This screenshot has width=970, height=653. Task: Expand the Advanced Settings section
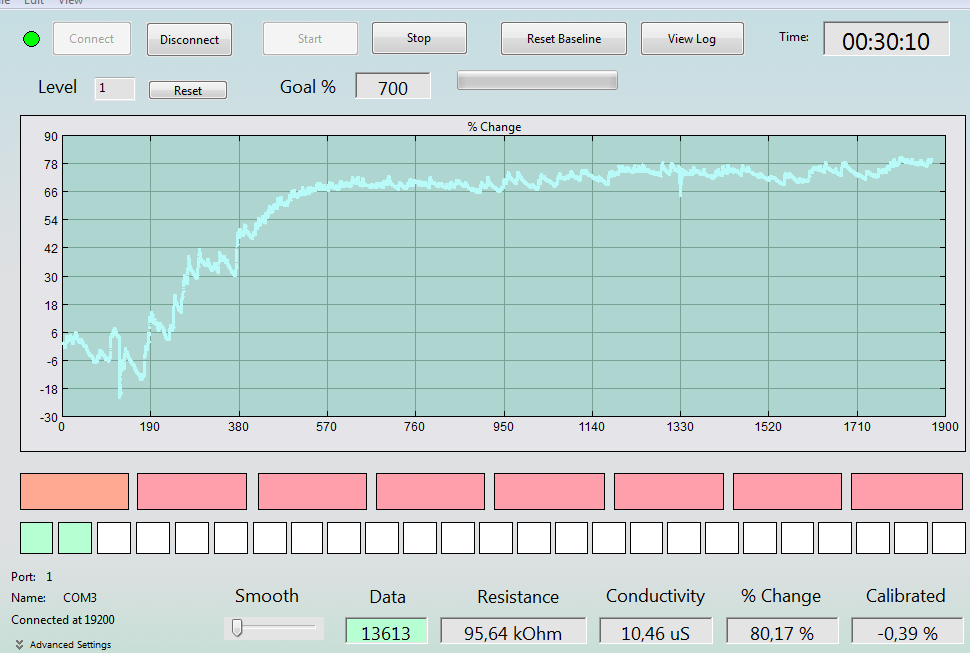63,644
